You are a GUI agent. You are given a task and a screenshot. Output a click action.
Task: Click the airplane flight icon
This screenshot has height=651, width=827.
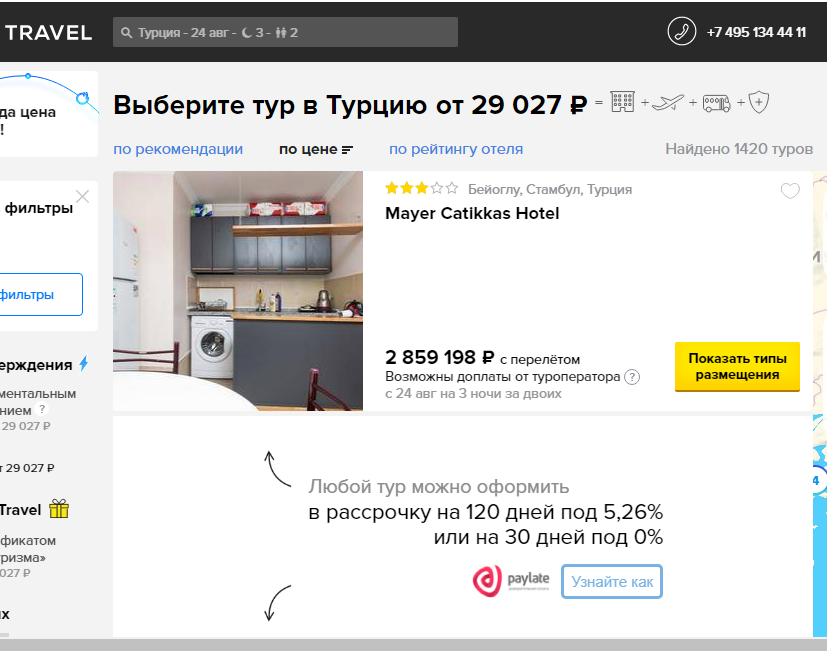pos(668,102)
